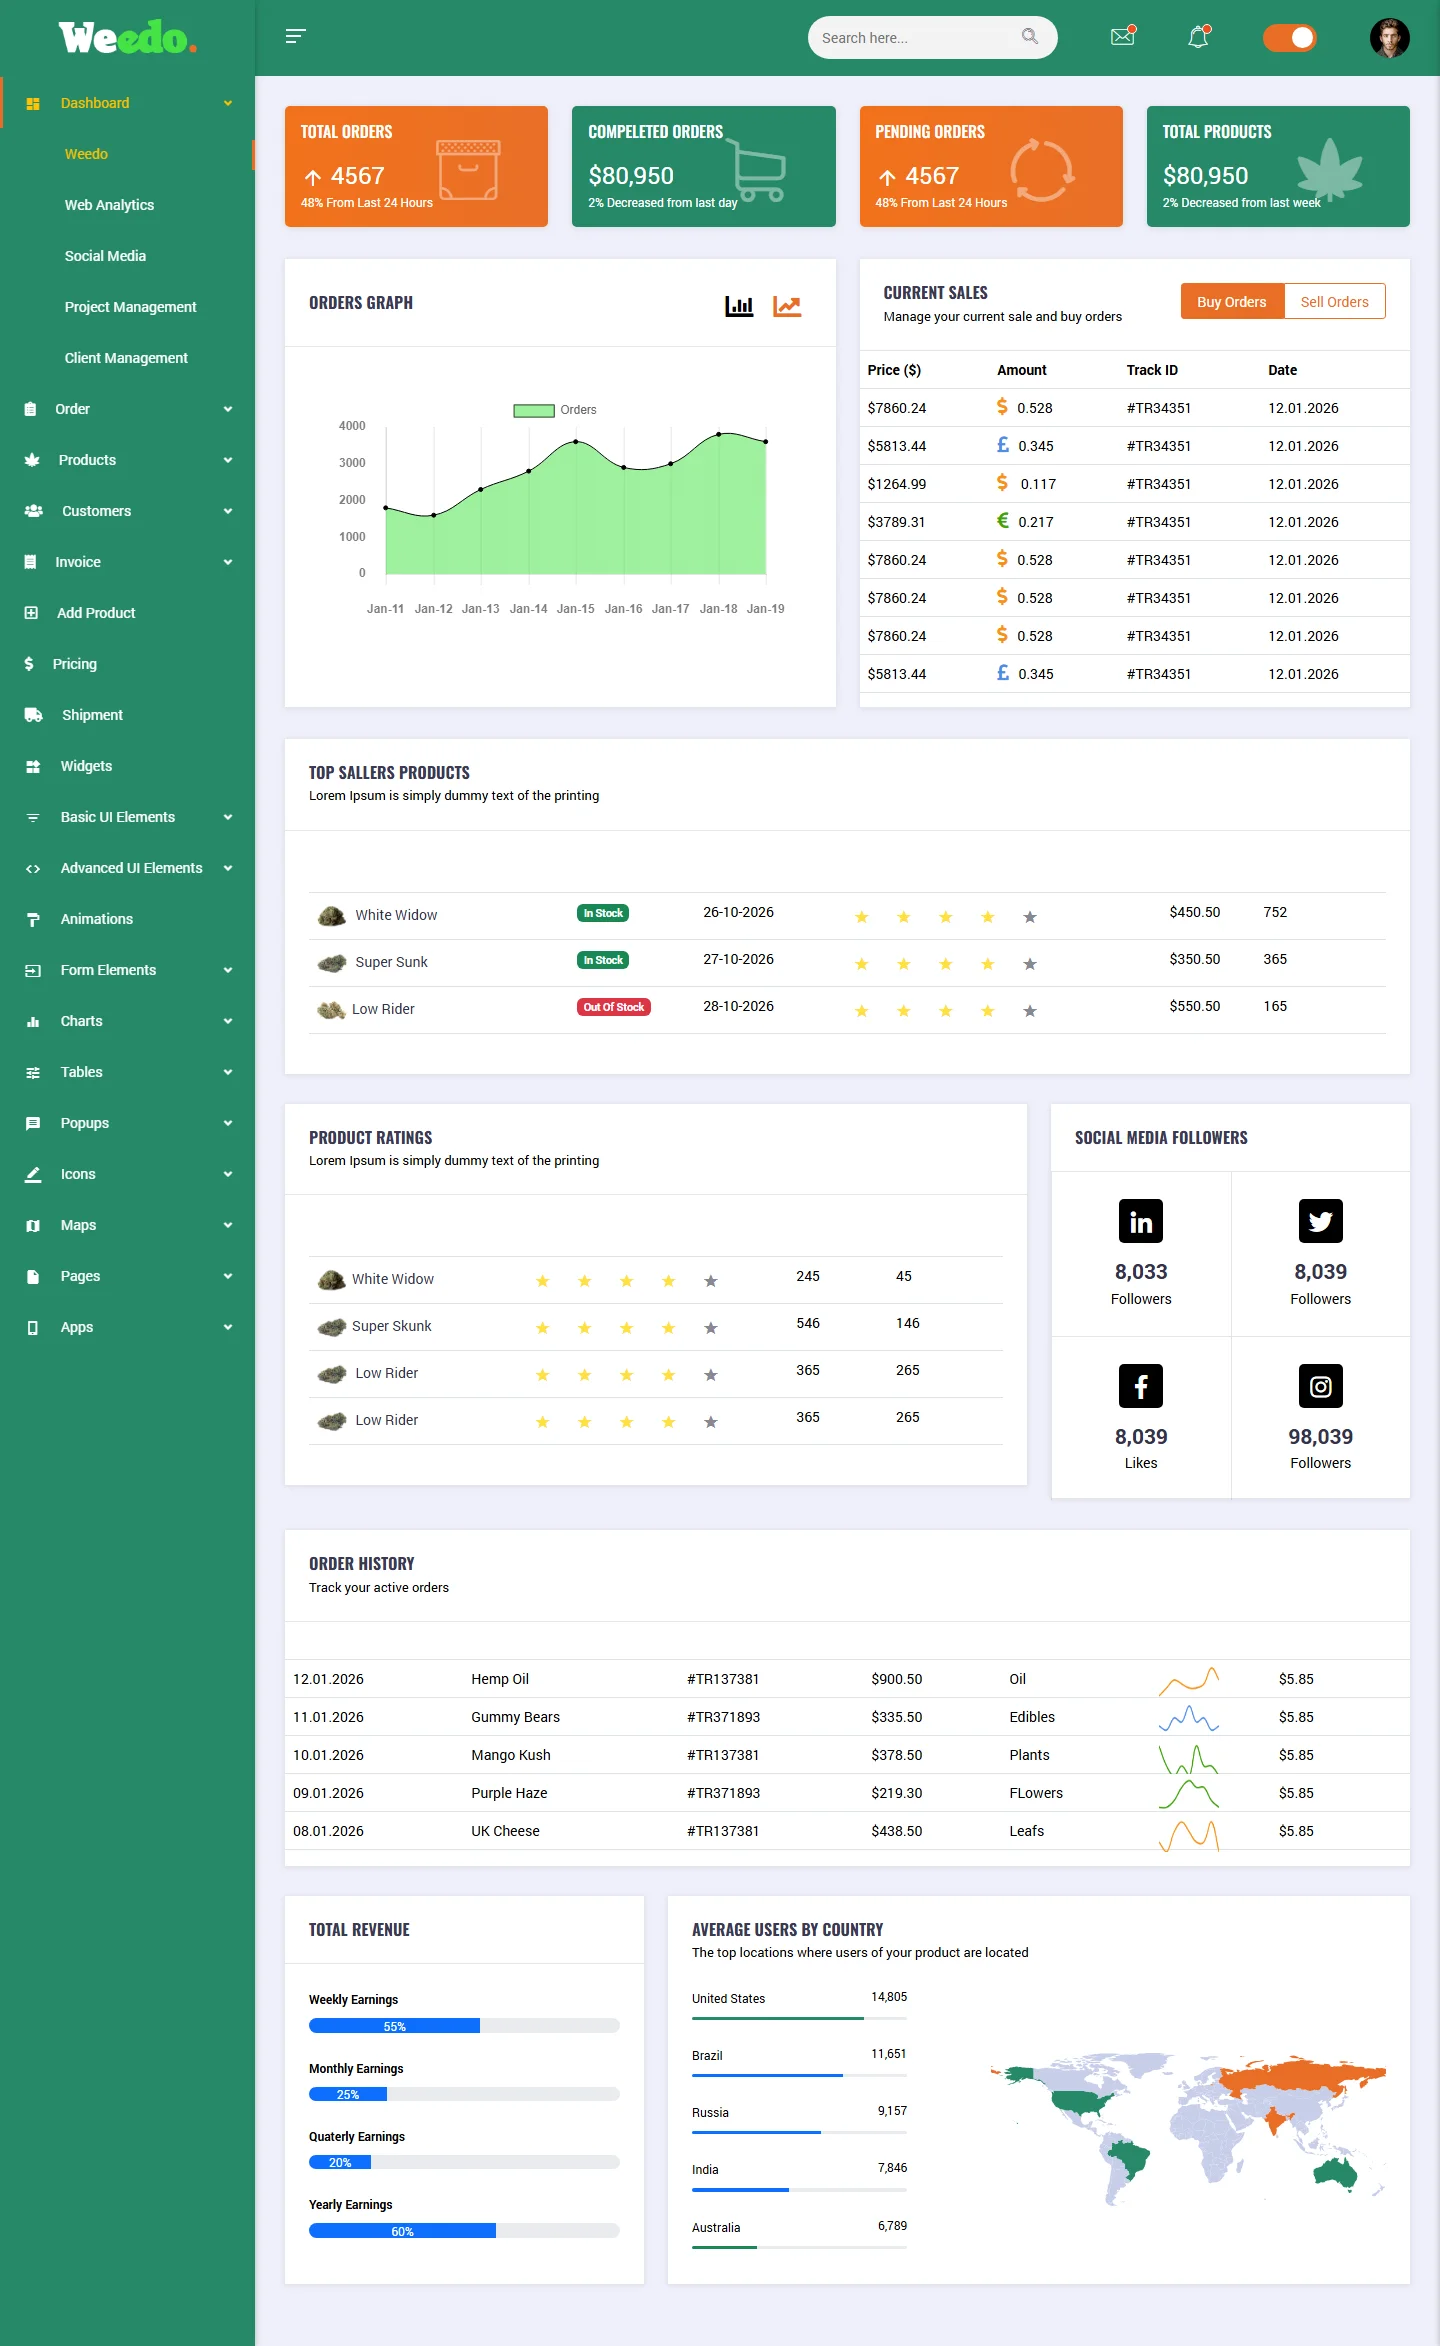Switch orders graph to bar chart icon
Screen dimensions: 1440x2346
click(739, 306)
